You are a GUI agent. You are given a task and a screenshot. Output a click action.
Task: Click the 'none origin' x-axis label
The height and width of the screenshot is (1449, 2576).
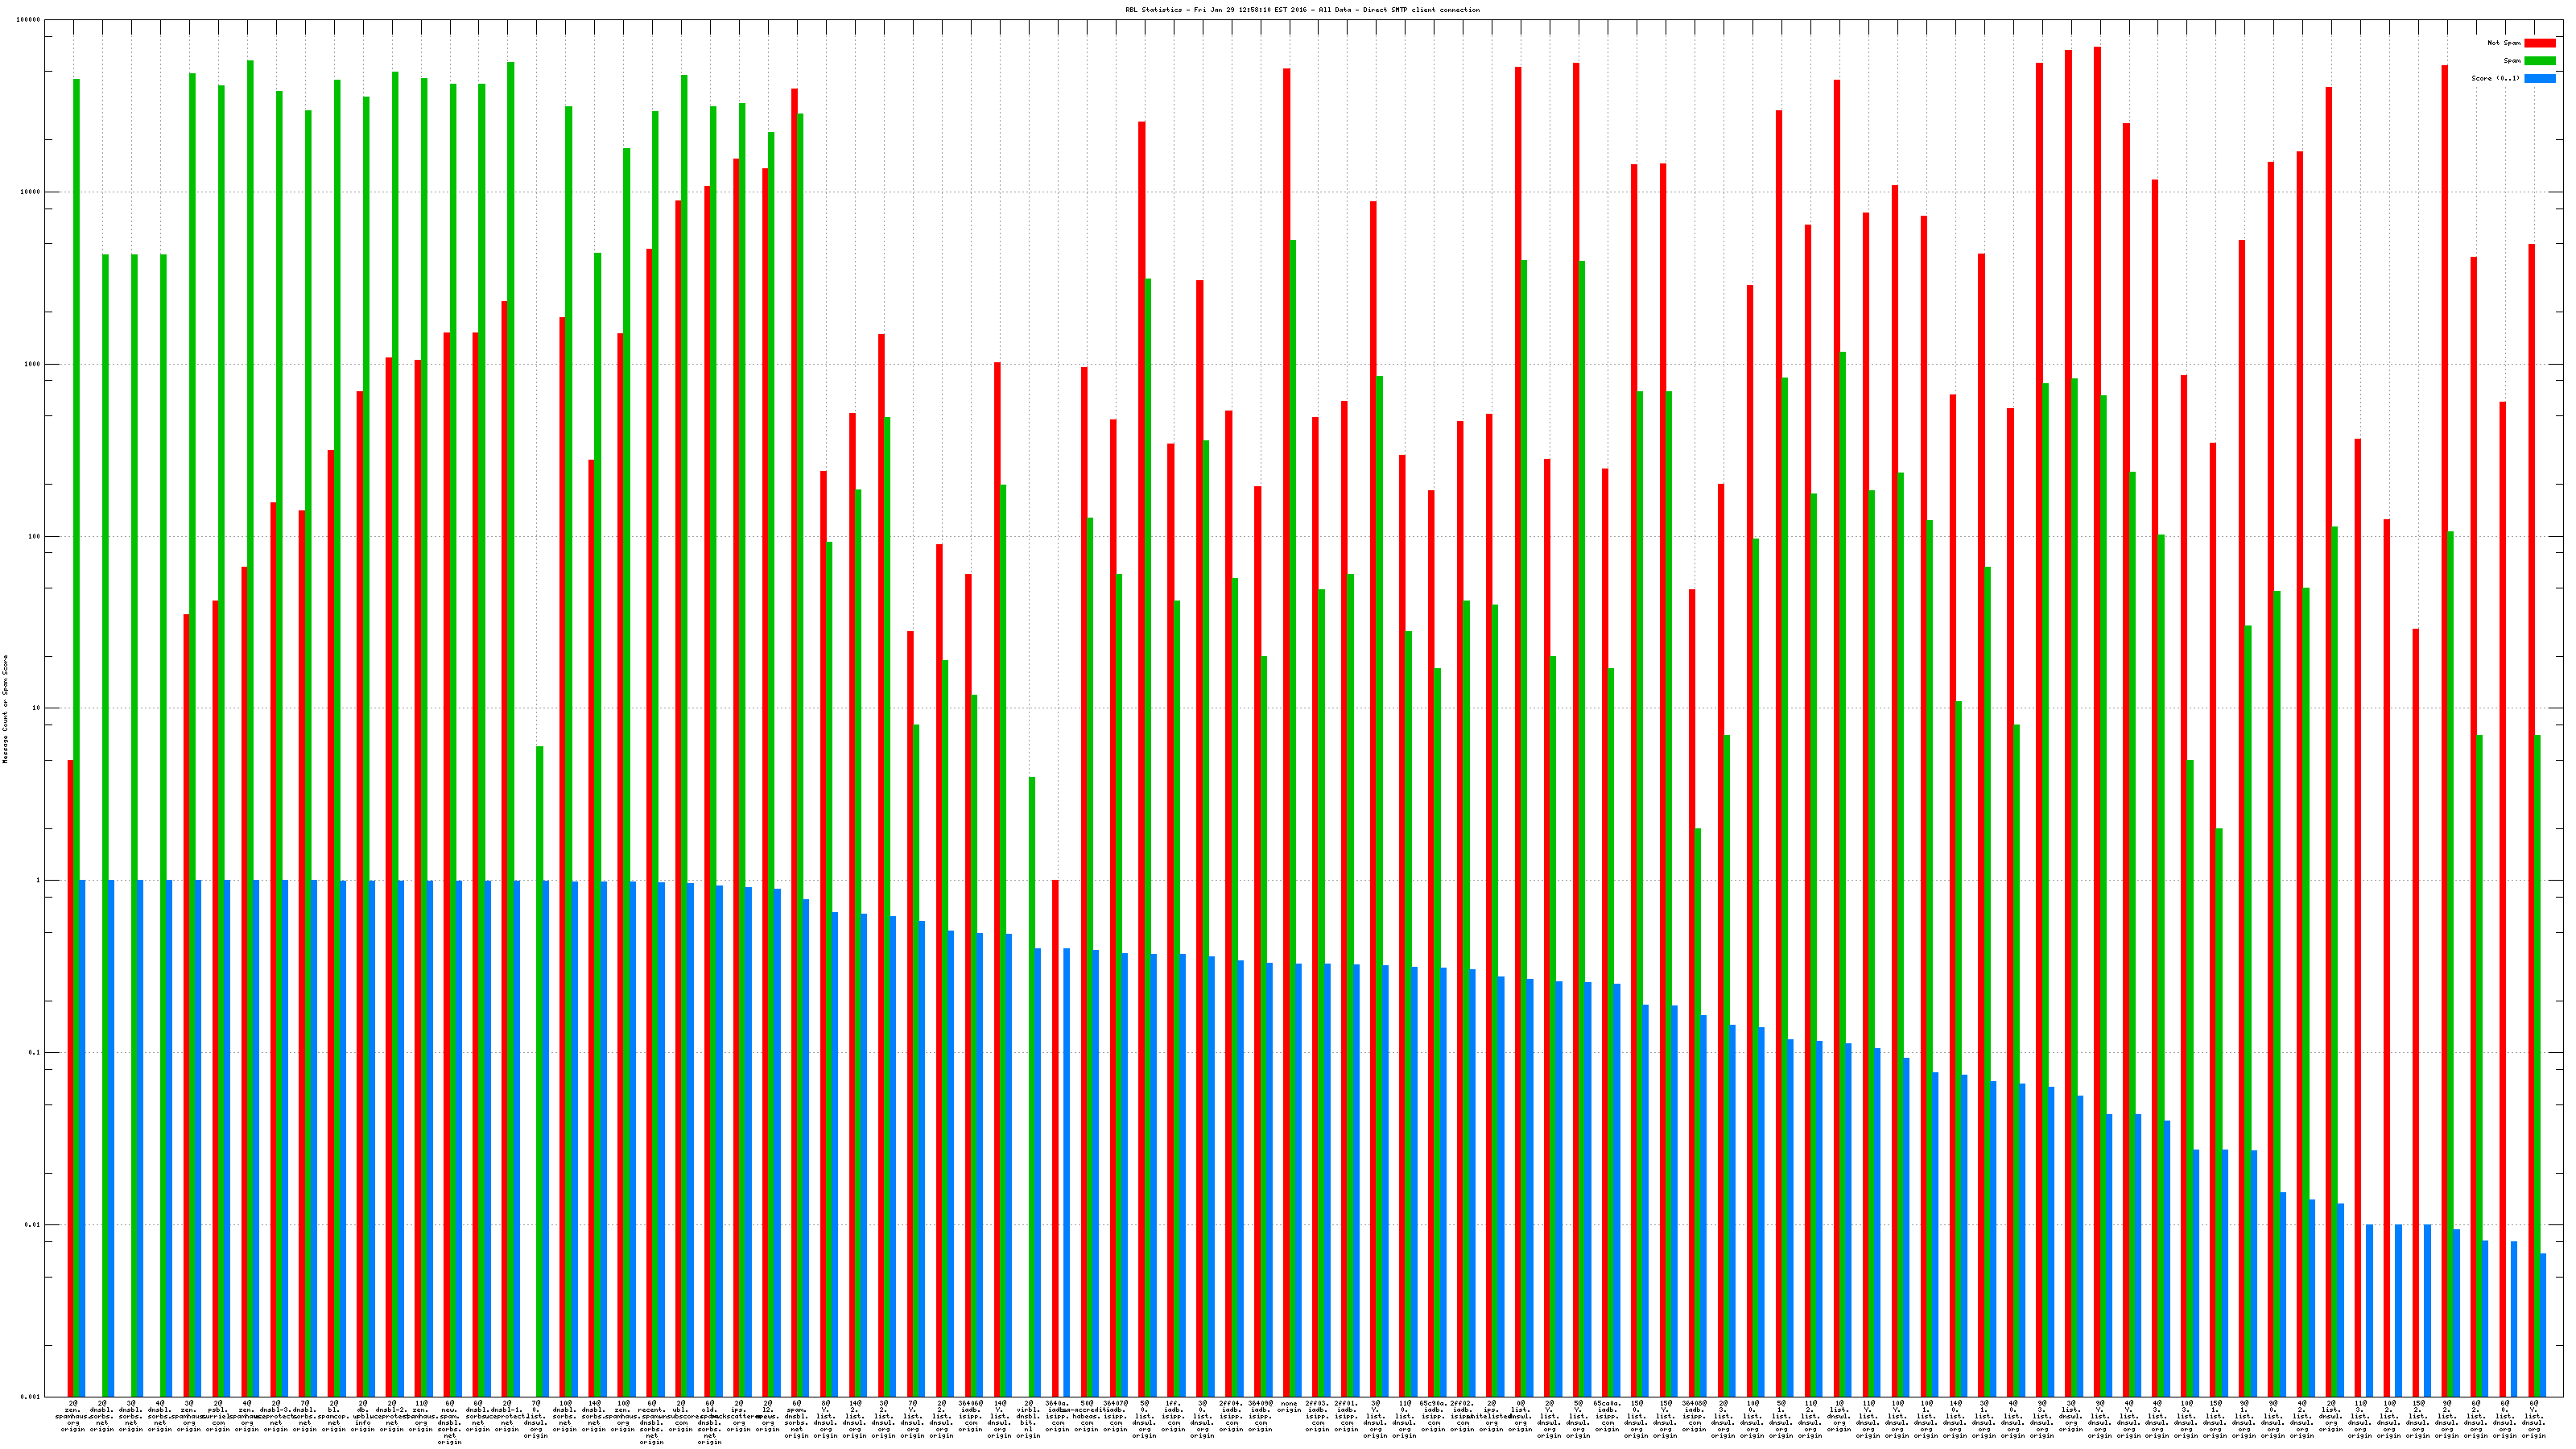coord(1288,1406)
